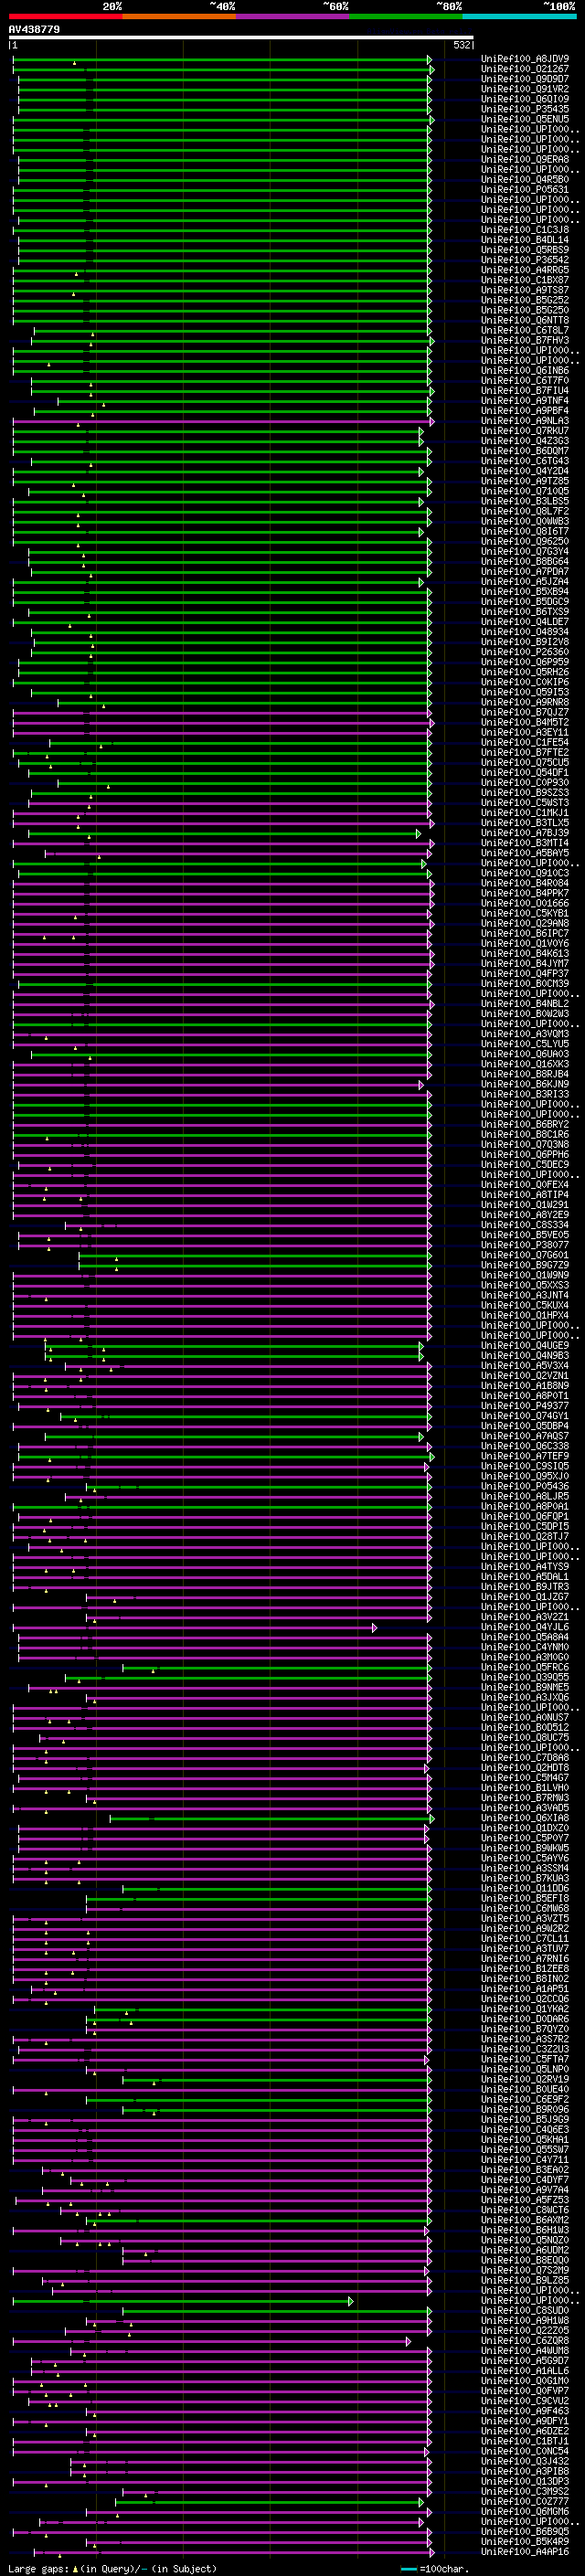Screen dimensions: 585x2576
Task: Click the UniRef100_Q5RBS9 label
Action: coord(525,250)
